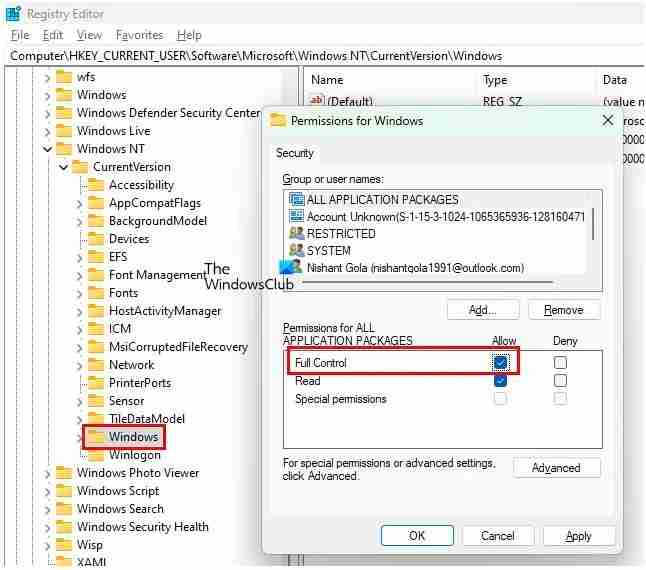Toggle Full Control Allow checkbox
Viewport: 646px width, 570px height.
501,363
